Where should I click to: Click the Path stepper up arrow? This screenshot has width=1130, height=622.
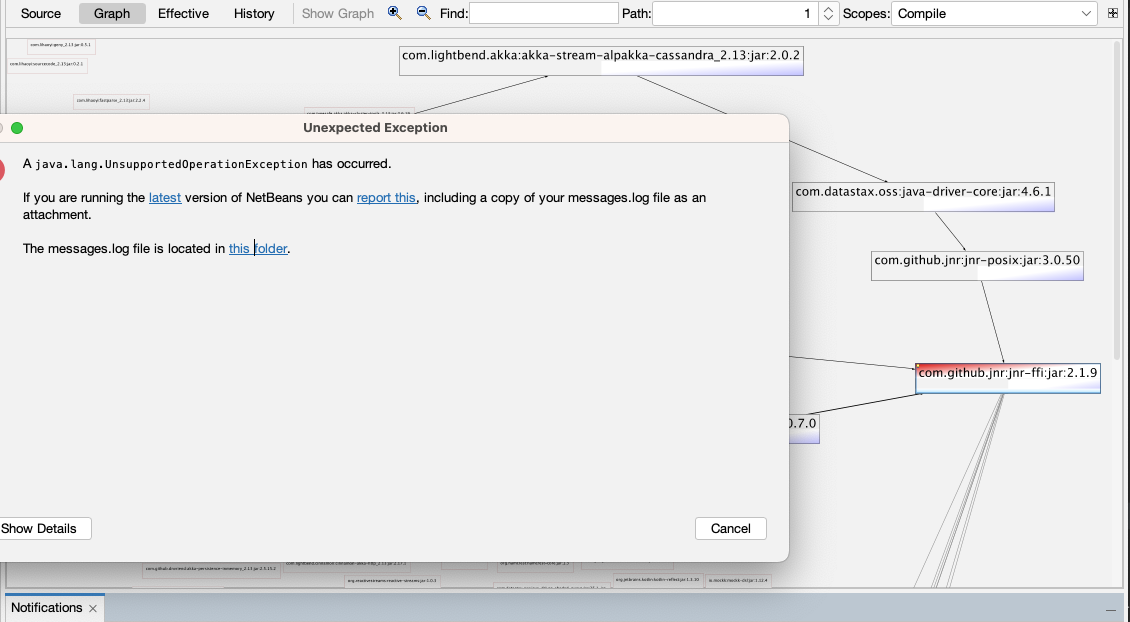coord(828,9)
